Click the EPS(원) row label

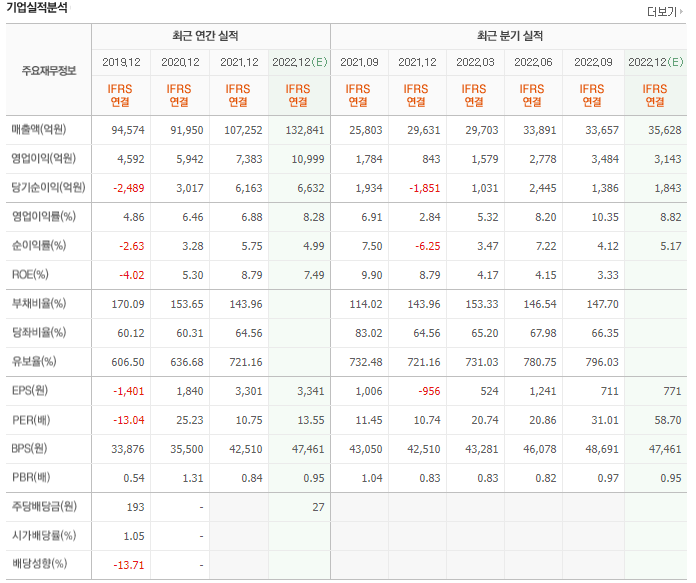click(32, 391)
